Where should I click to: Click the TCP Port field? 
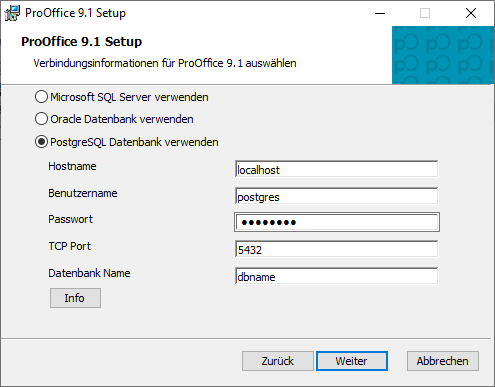tap(336, 249)
